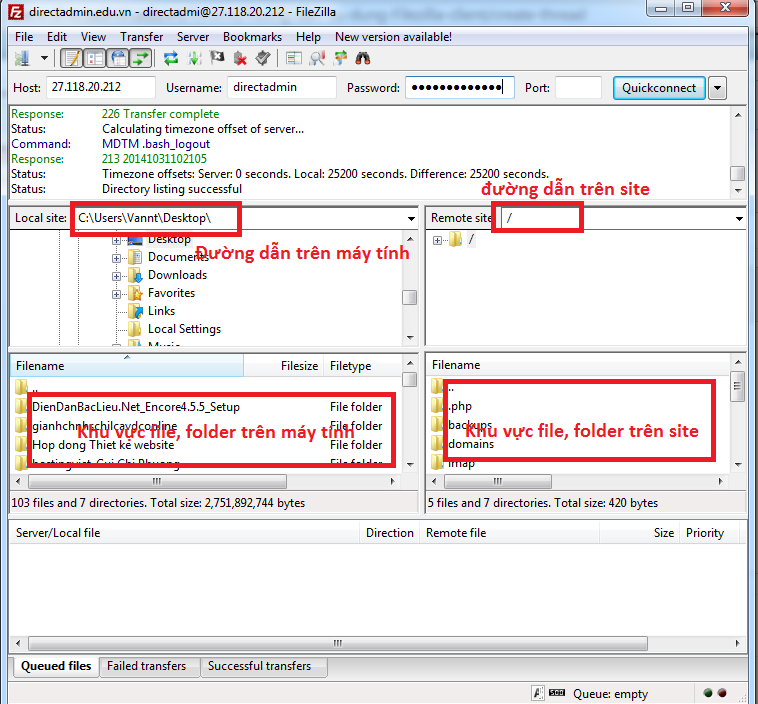Click the Username input field
Image resolution: width=758 pixels, height=704 pixels.
[282, 88]
